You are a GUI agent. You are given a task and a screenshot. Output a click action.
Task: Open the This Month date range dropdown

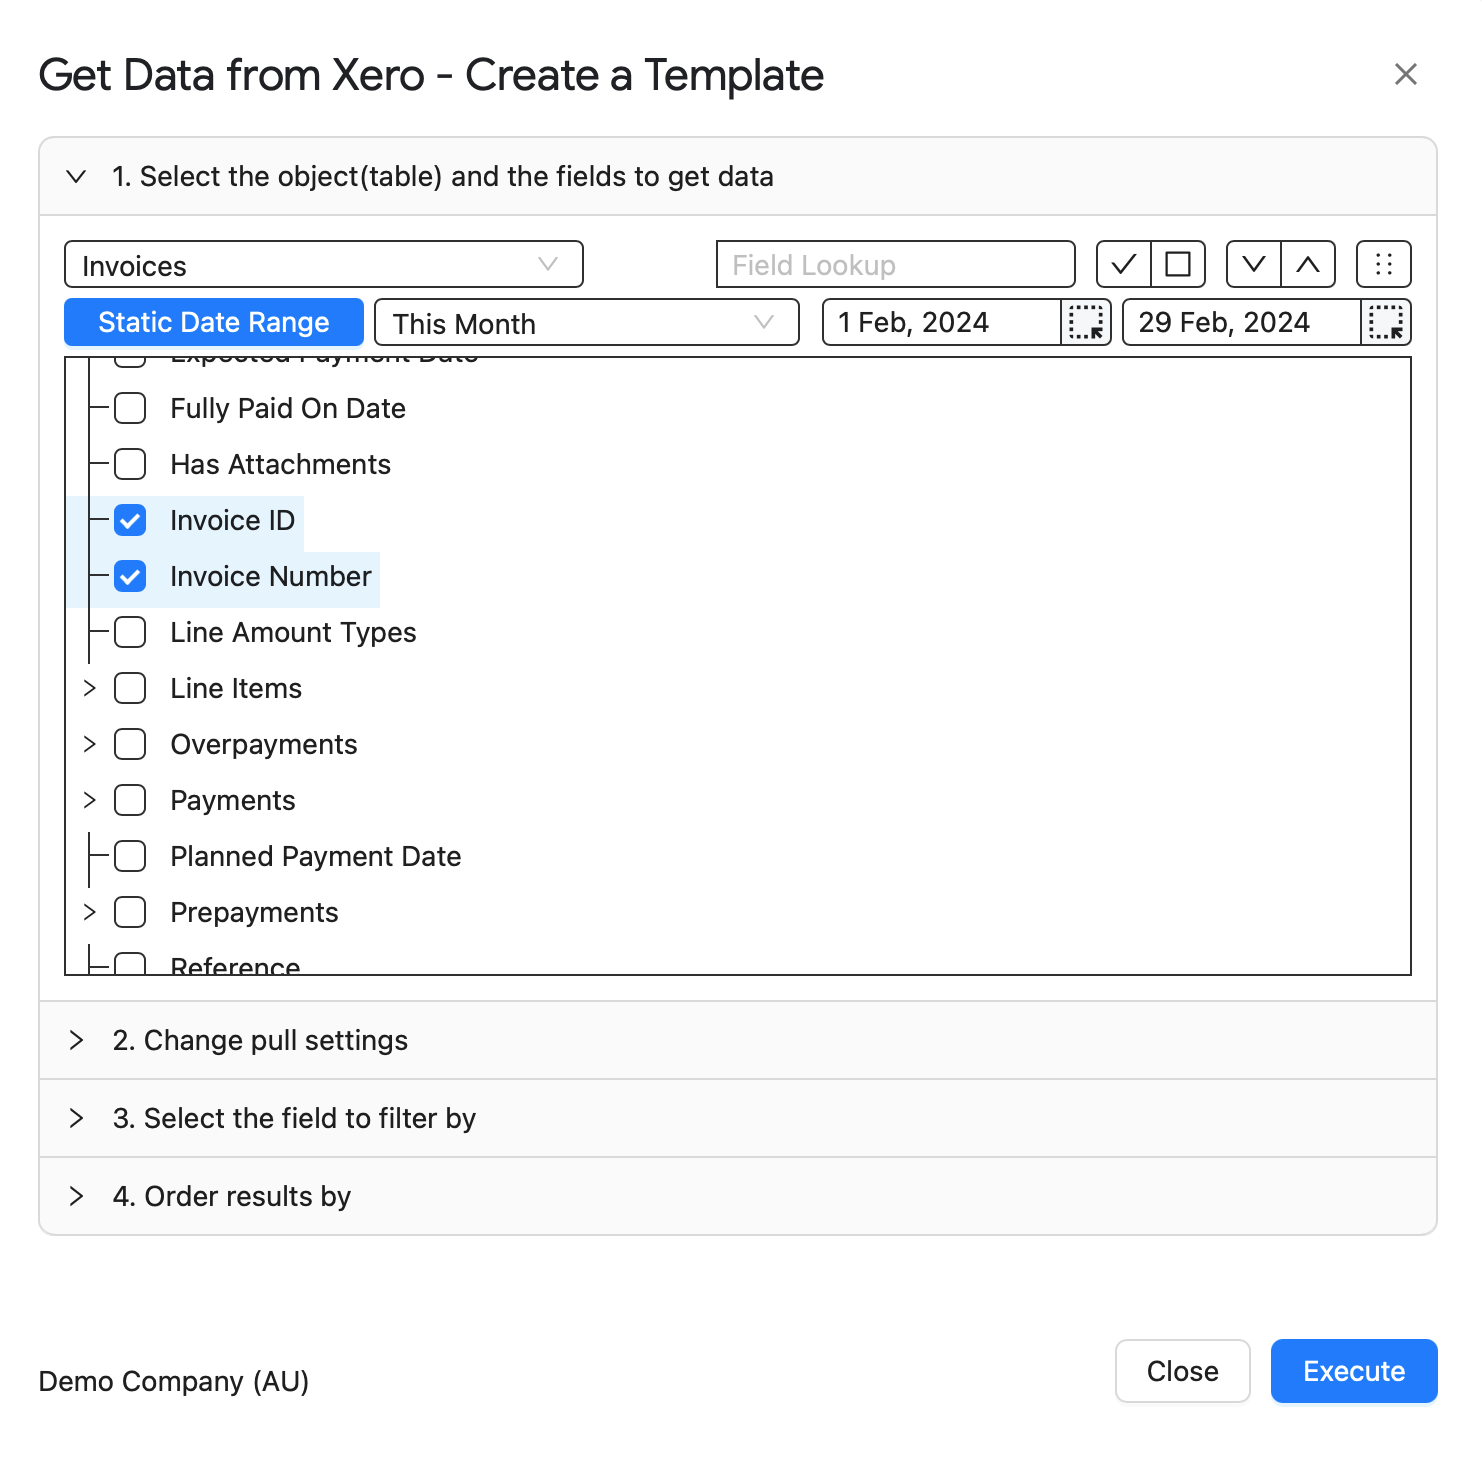(587, 323)
